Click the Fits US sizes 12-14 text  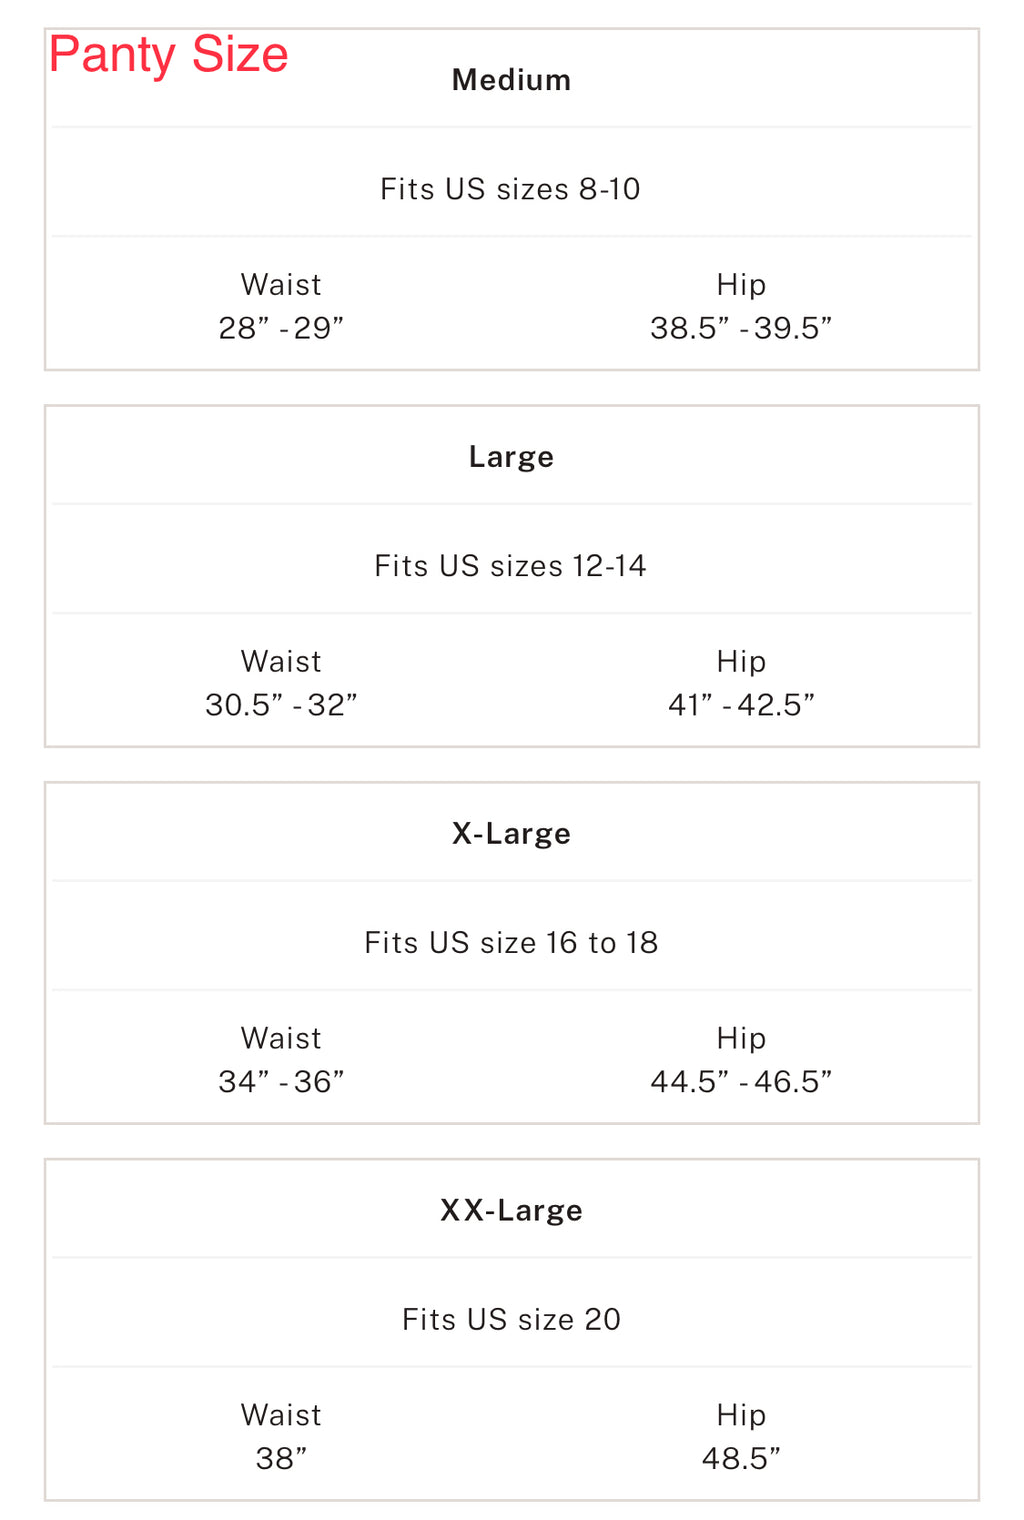click(x=510, y=566)
